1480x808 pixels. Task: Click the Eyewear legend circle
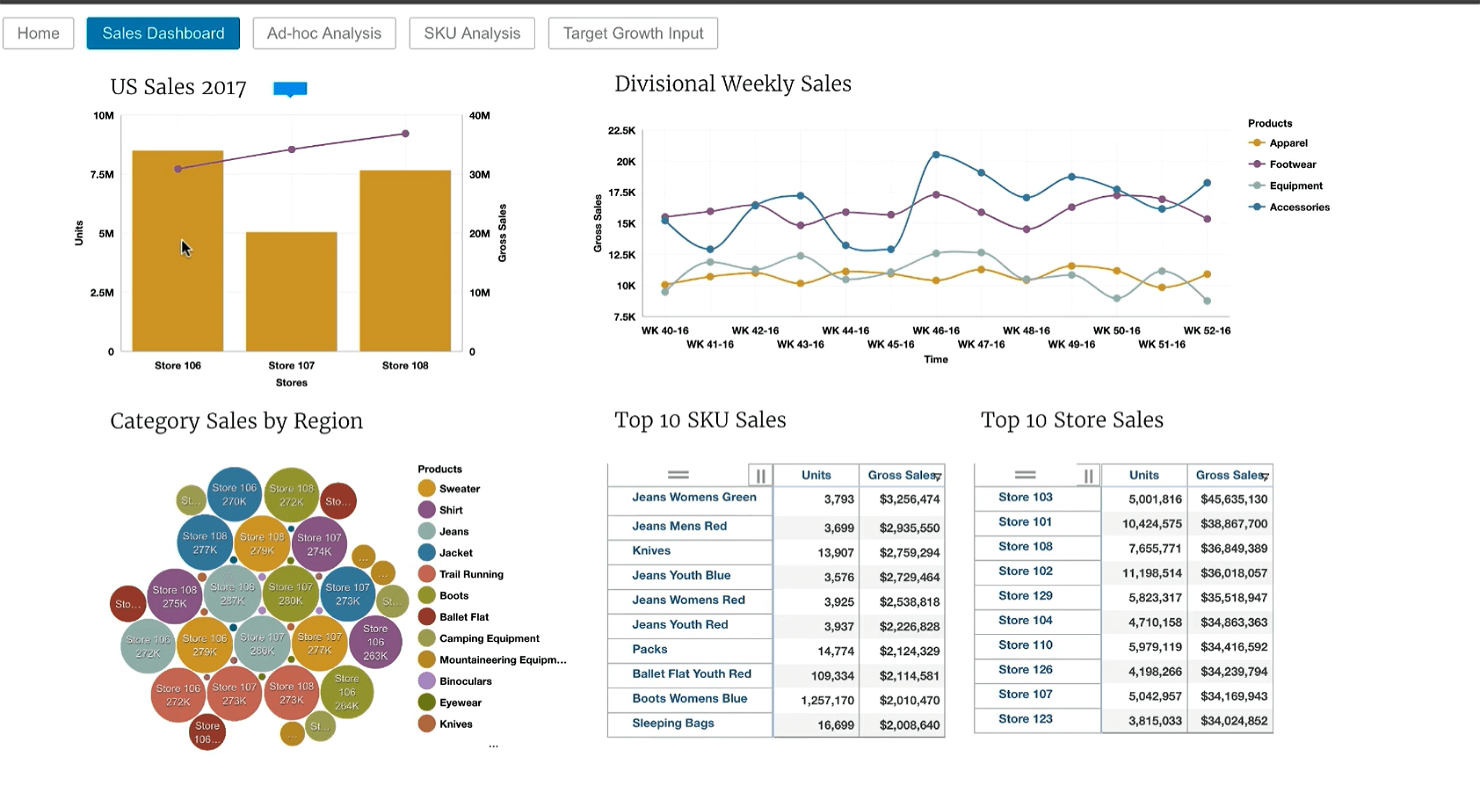tap(427, 702)
